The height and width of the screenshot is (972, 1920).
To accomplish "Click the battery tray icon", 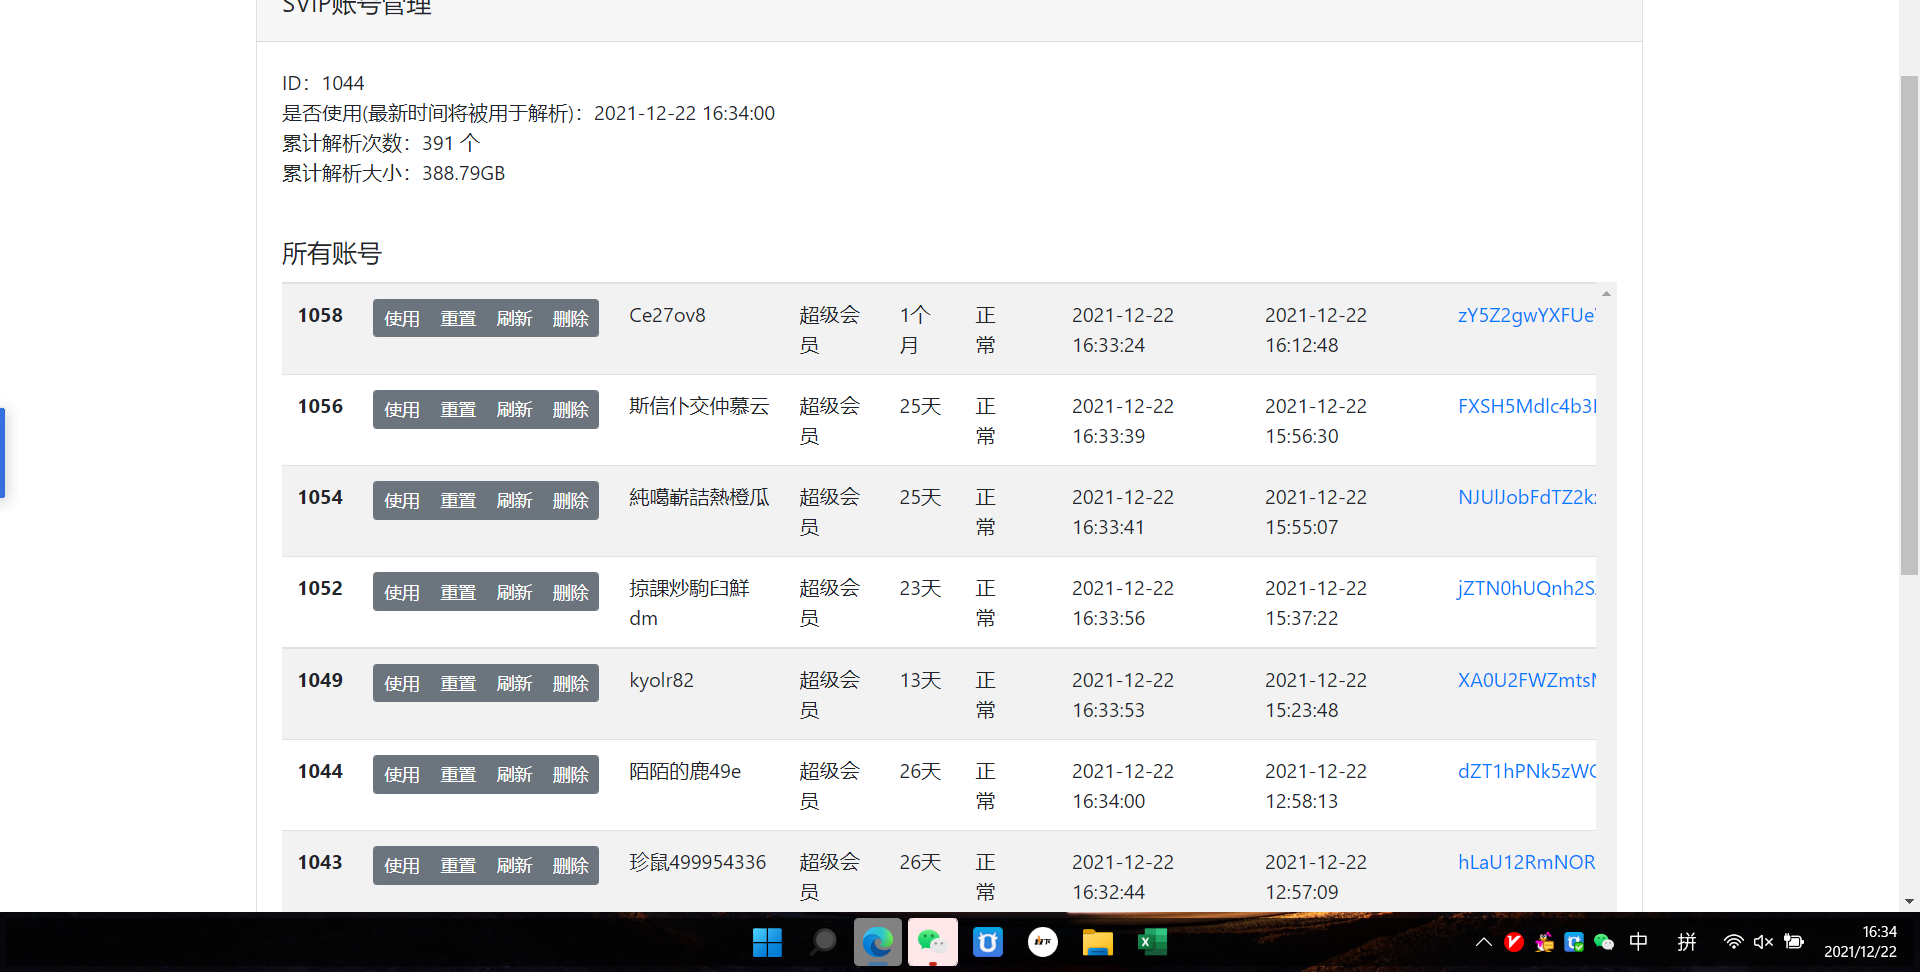I will point(1794,942).
